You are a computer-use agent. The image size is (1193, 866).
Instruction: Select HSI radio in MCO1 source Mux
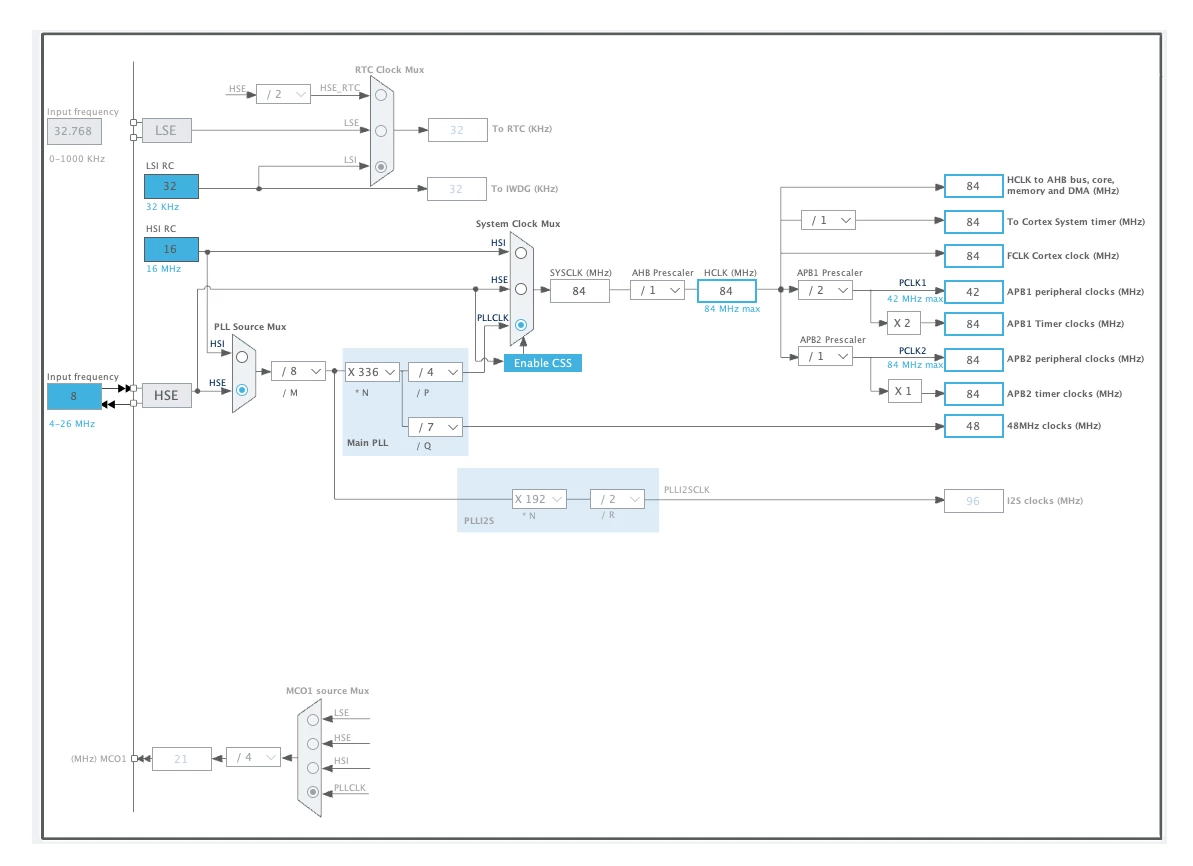click(x=313, y=768)
